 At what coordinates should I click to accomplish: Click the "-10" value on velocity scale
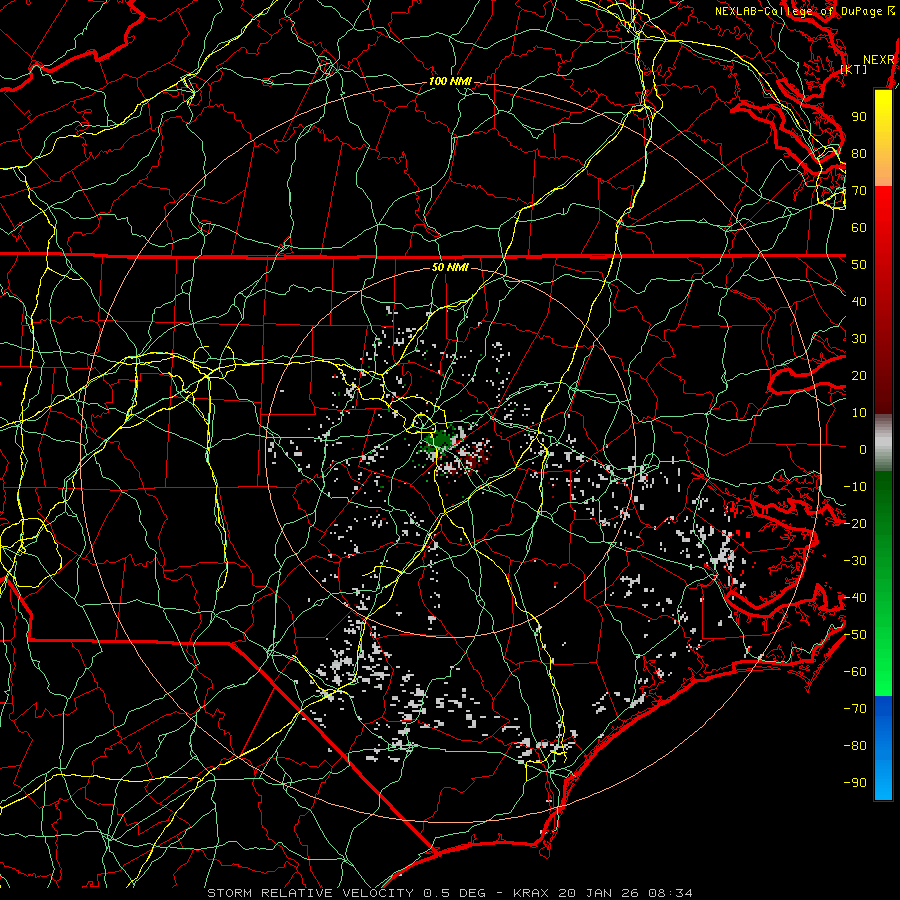coord(855,487)
